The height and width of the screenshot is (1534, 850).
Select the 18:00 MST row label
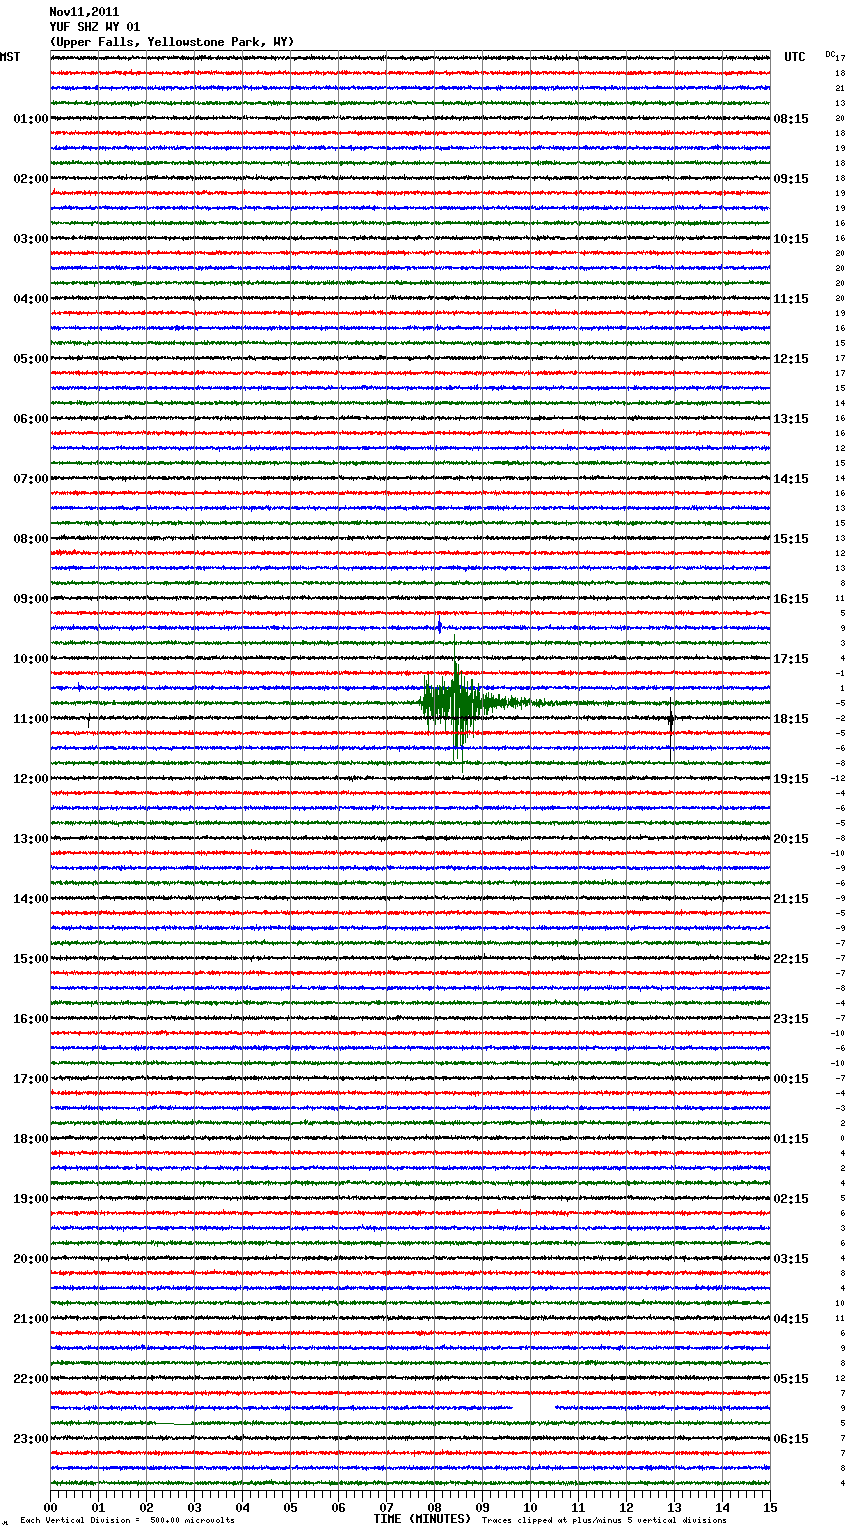31,1139
